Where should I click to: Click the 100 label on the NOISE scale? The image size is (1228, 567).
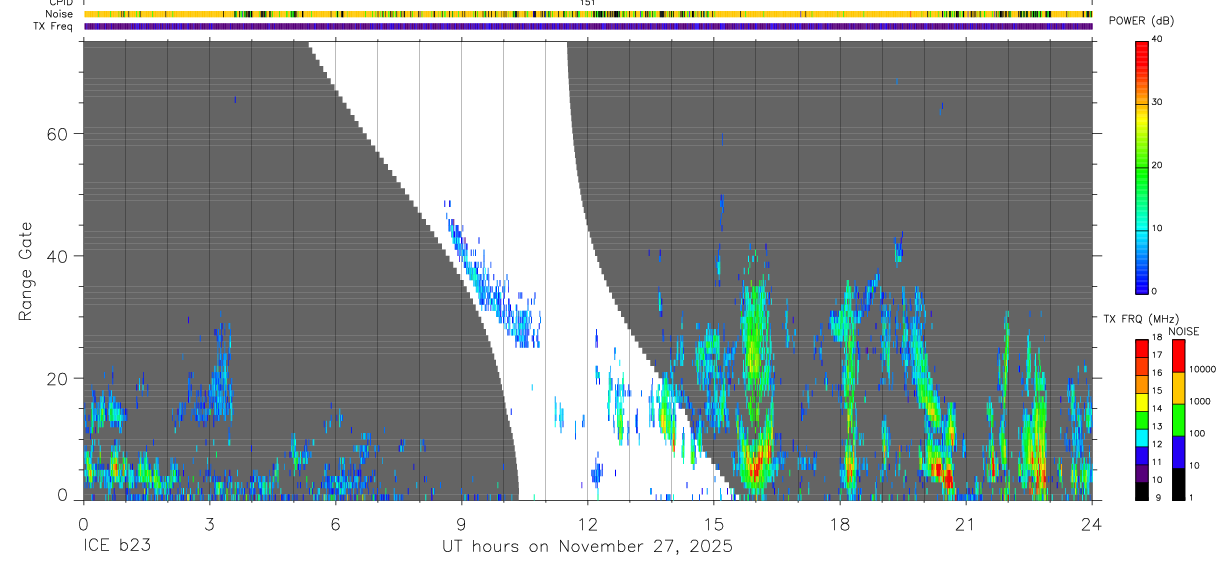pyautogui.click(x=1198, y=433)
